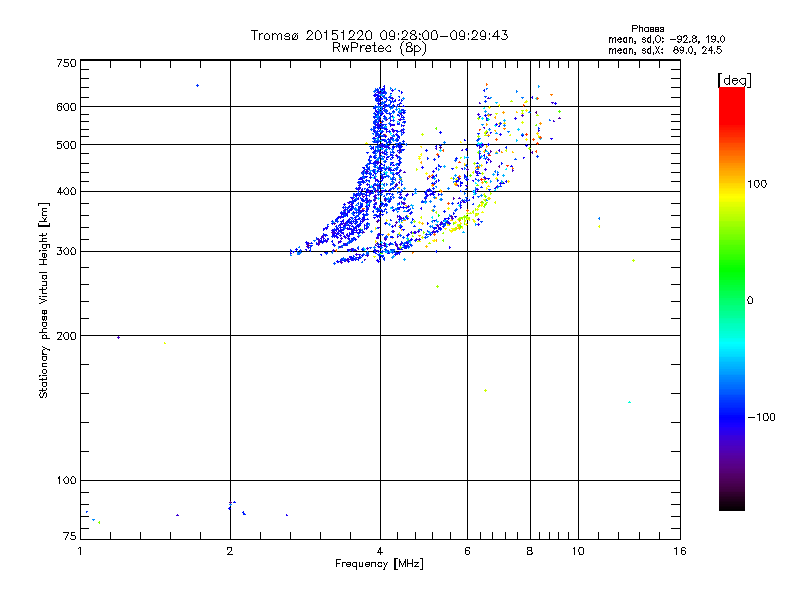Screen dimensions: 800x600
Task: Click the x-axis '6' tick label
Action: pos(467,551)
